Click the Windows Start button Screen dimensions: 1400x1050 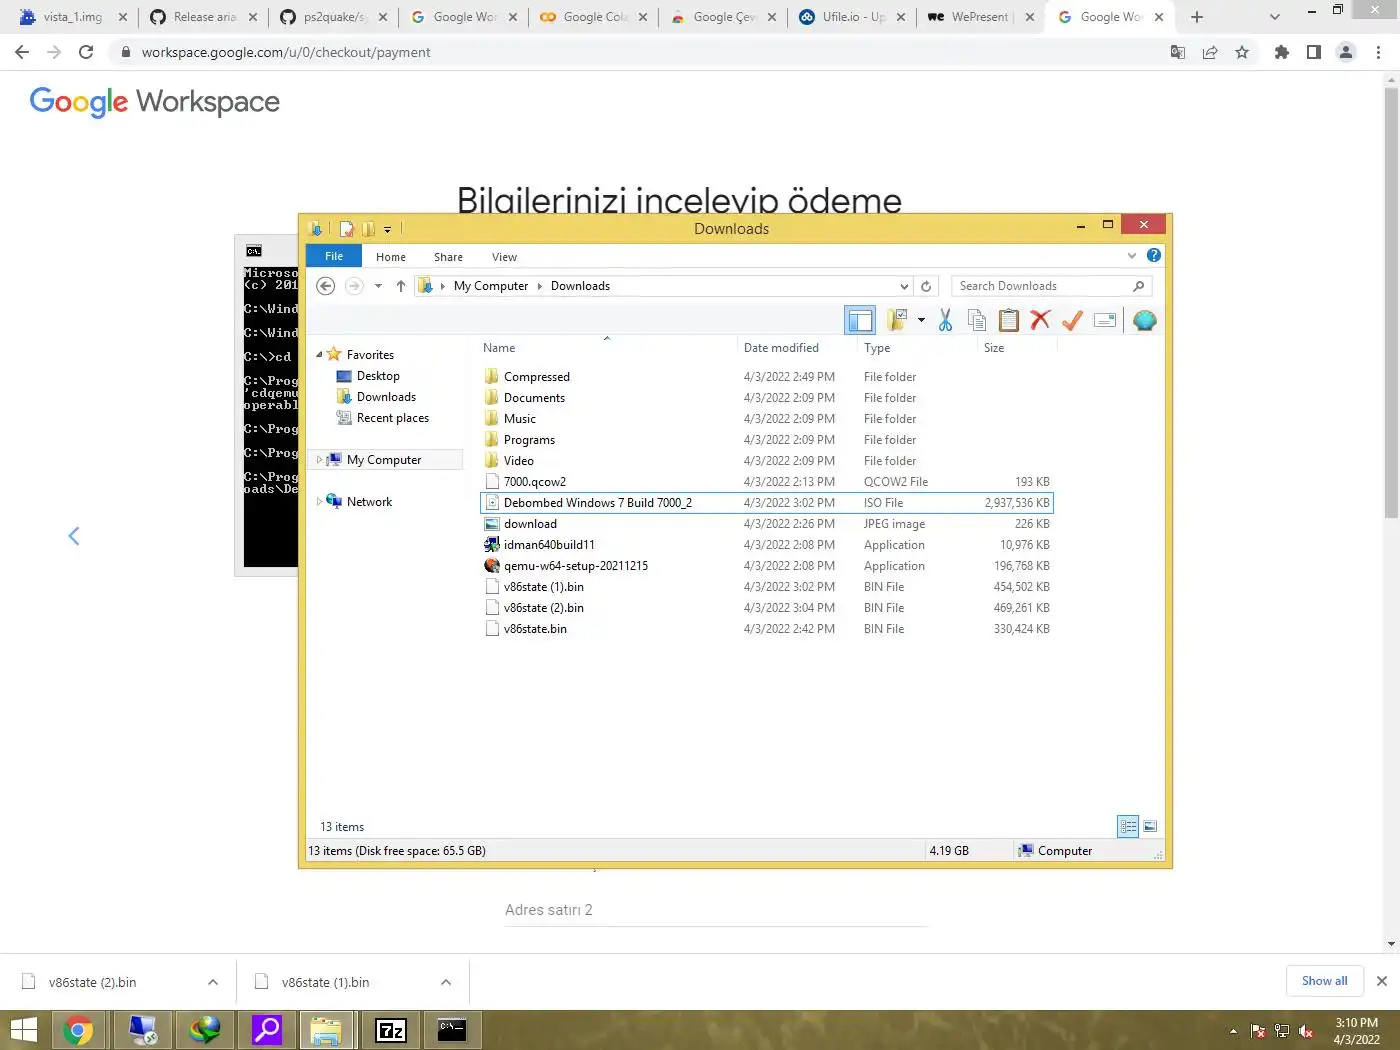(x=23, y=1030)
